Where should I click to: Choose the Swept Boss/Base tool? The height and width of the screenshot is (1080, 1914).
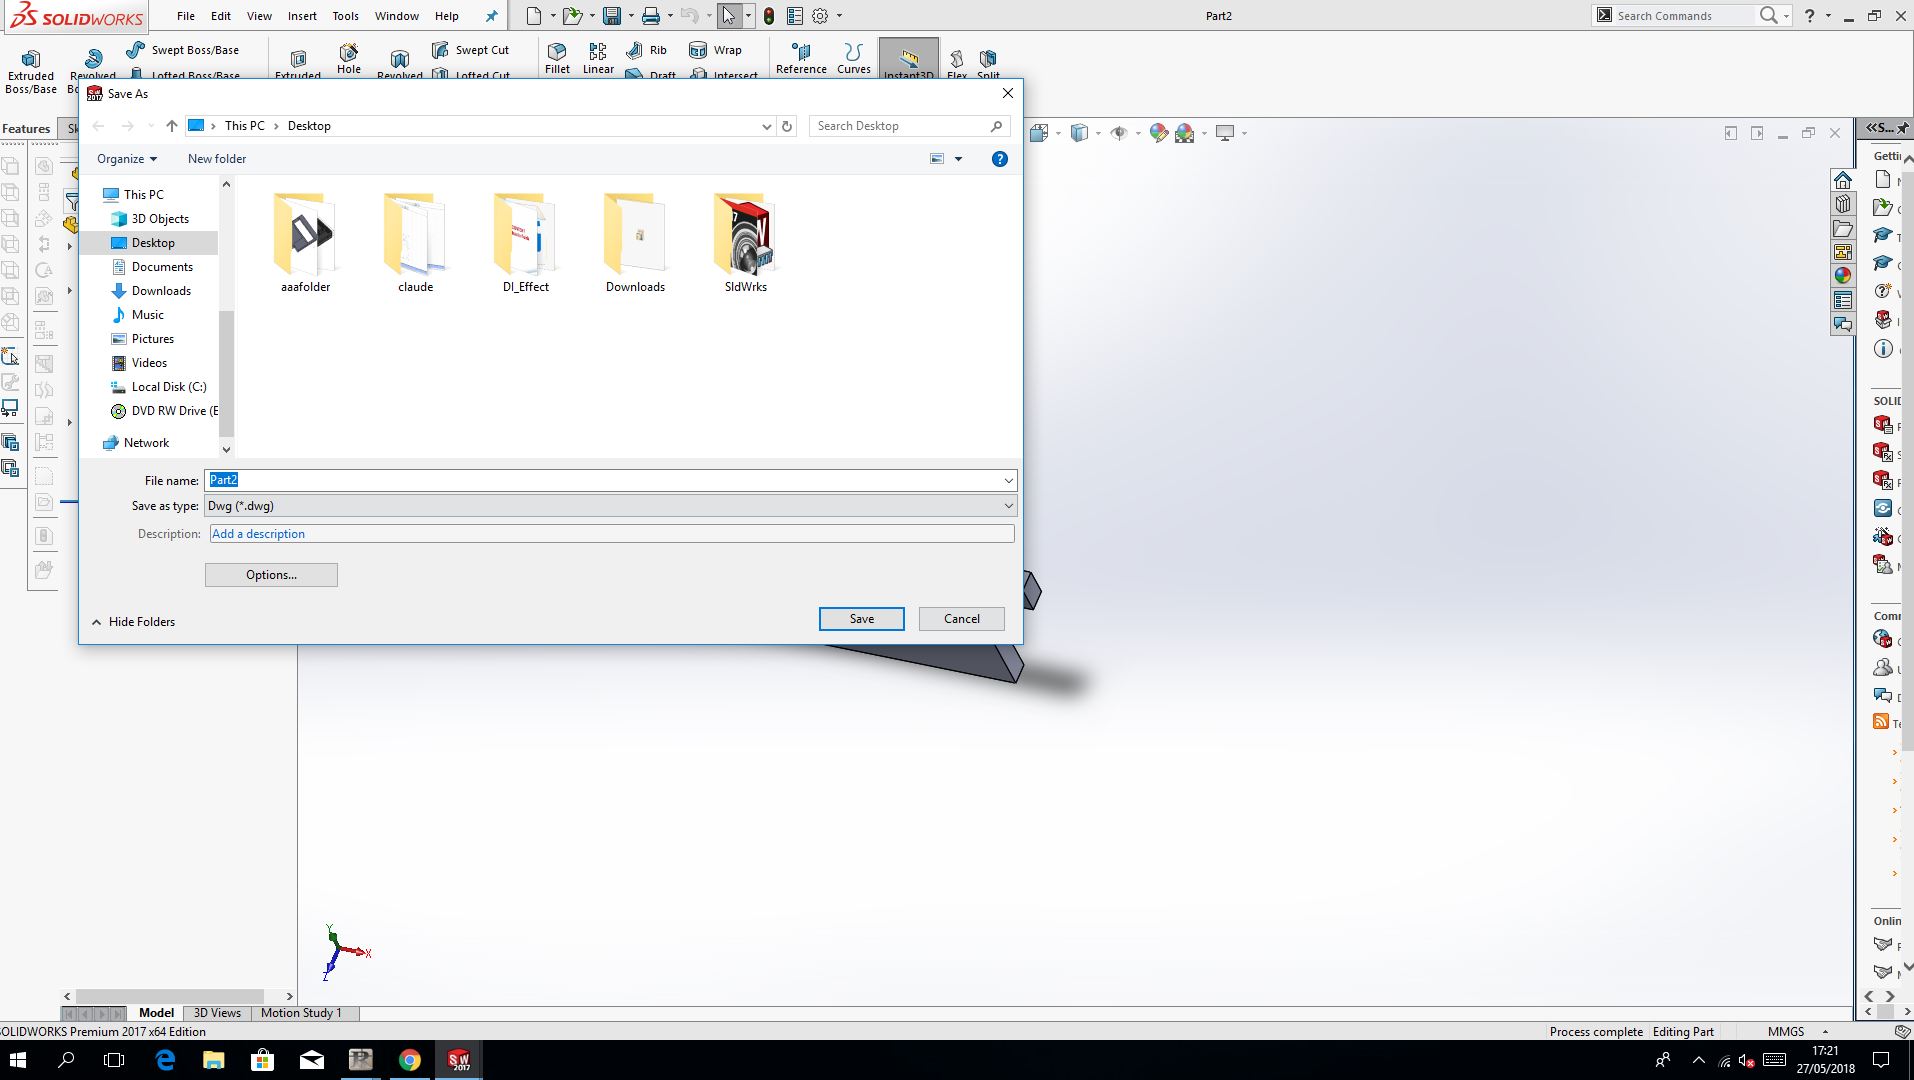tap(183, 50)
